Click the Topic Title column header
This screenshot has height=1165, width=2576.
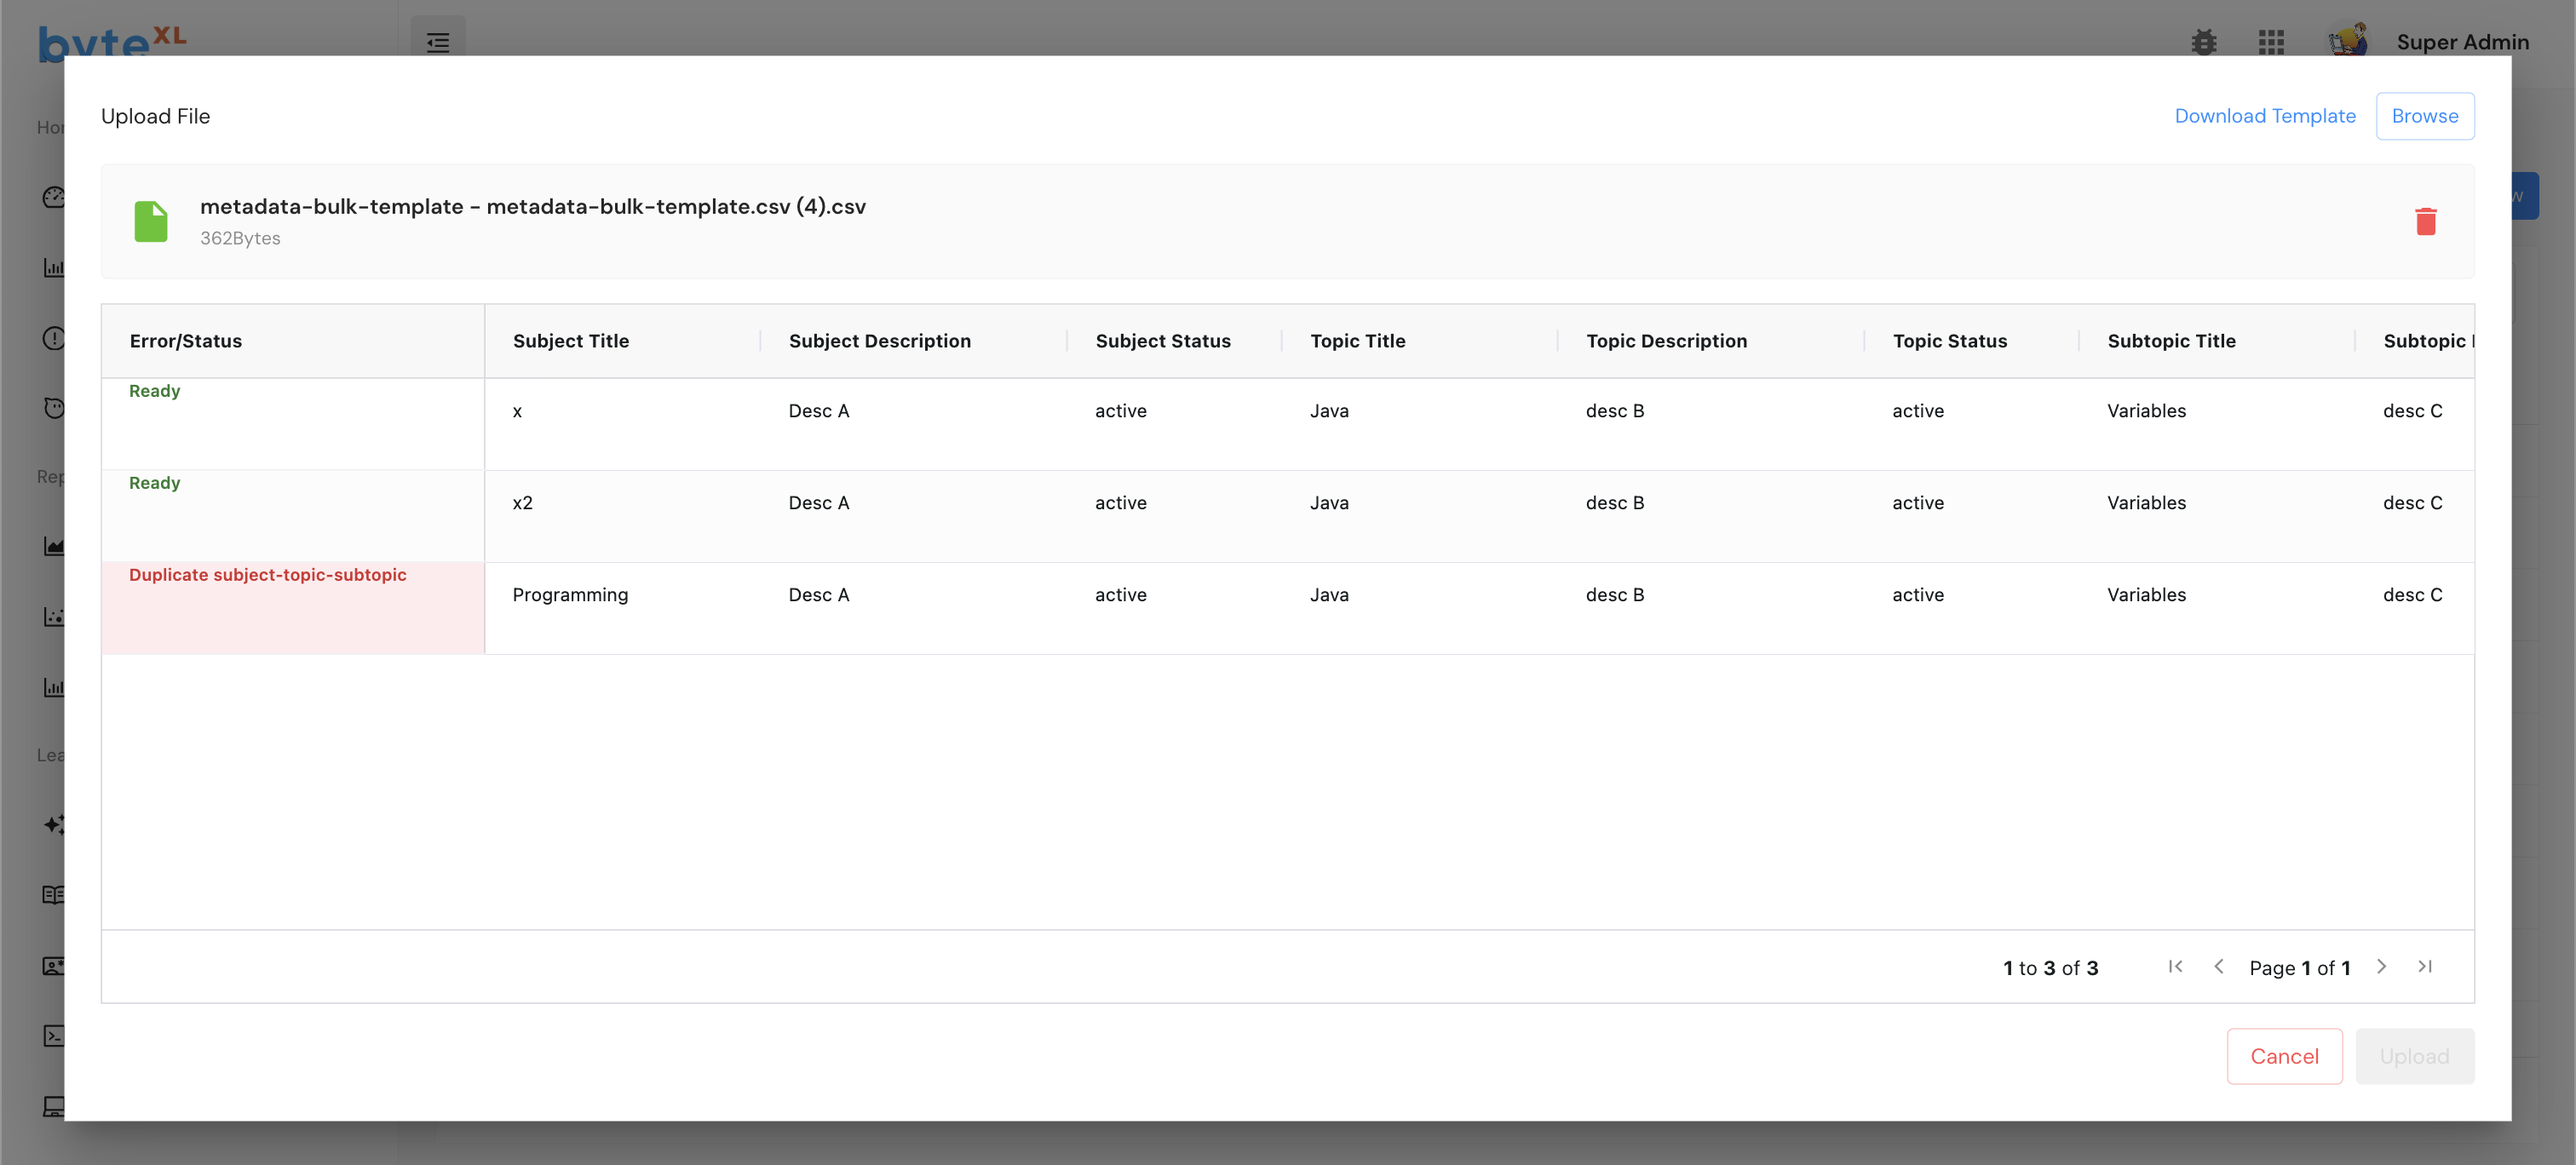[x=1357, y=341]
